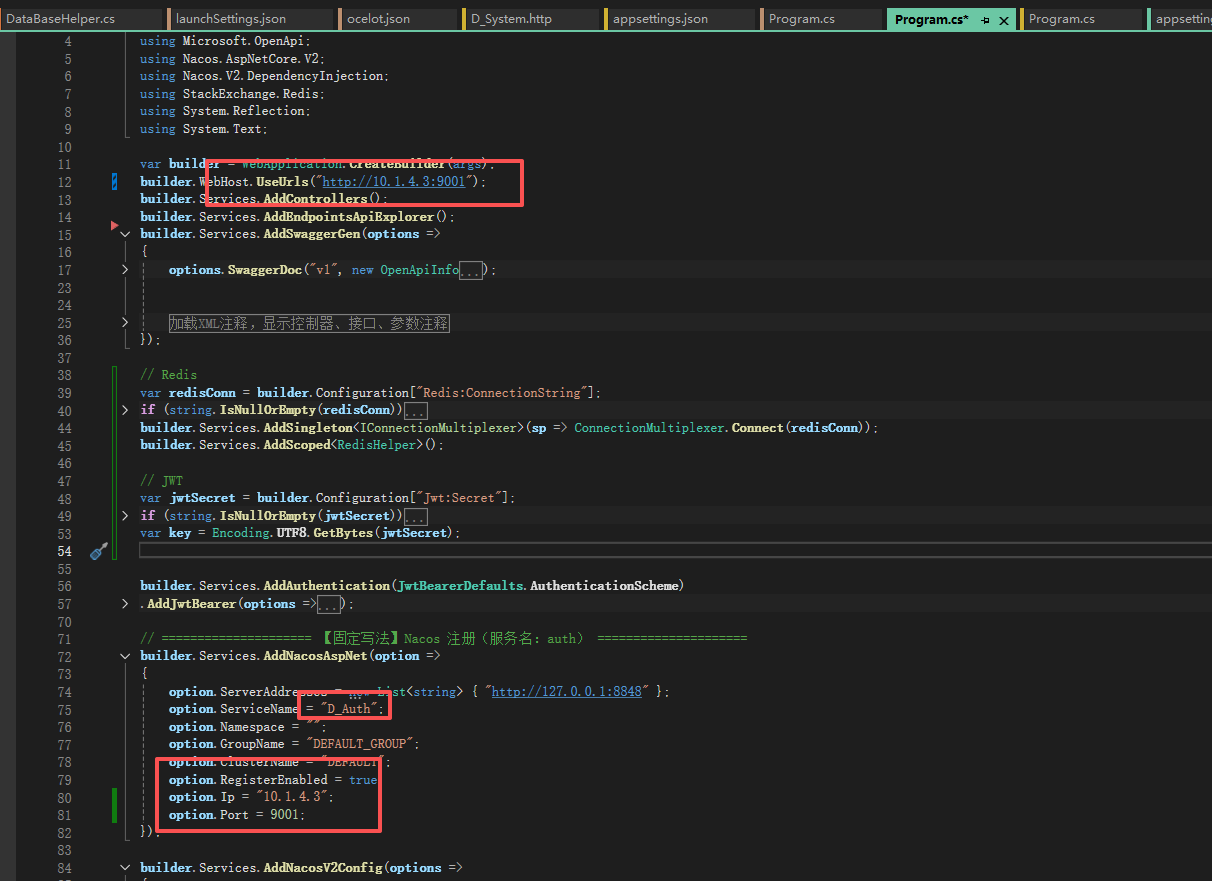Click using System.Reflection on line 8
This screenshot has width=1212, height=881.
(225, 111)
